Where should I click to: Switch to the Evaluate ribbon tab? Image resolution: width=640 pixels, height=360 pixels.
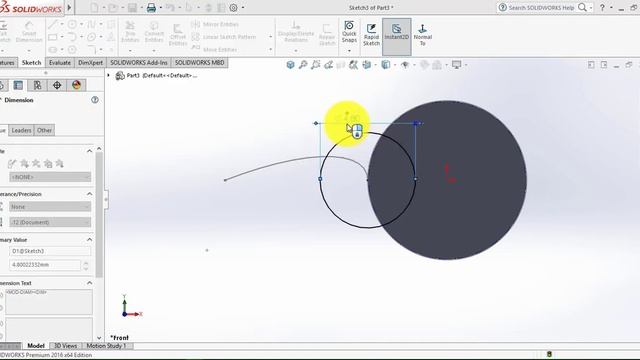60,63
